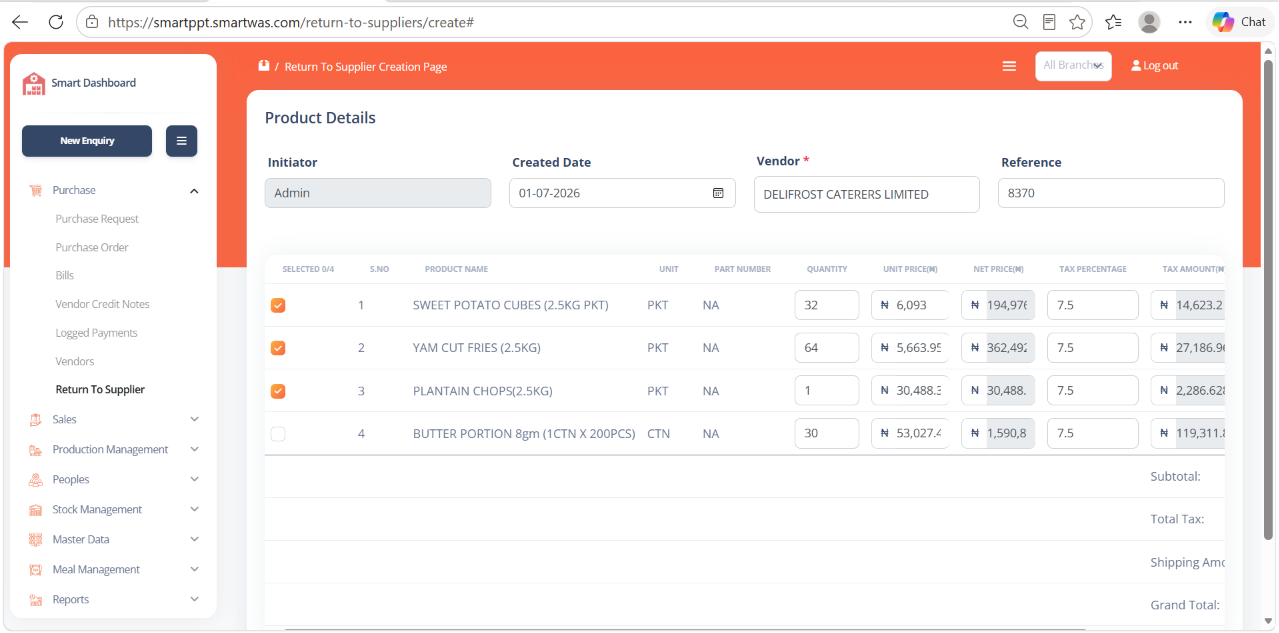1279x633 pixels.
Task: Uncheck the Yam Cut Fries row checkbox
Action: [x=278, y=348]
